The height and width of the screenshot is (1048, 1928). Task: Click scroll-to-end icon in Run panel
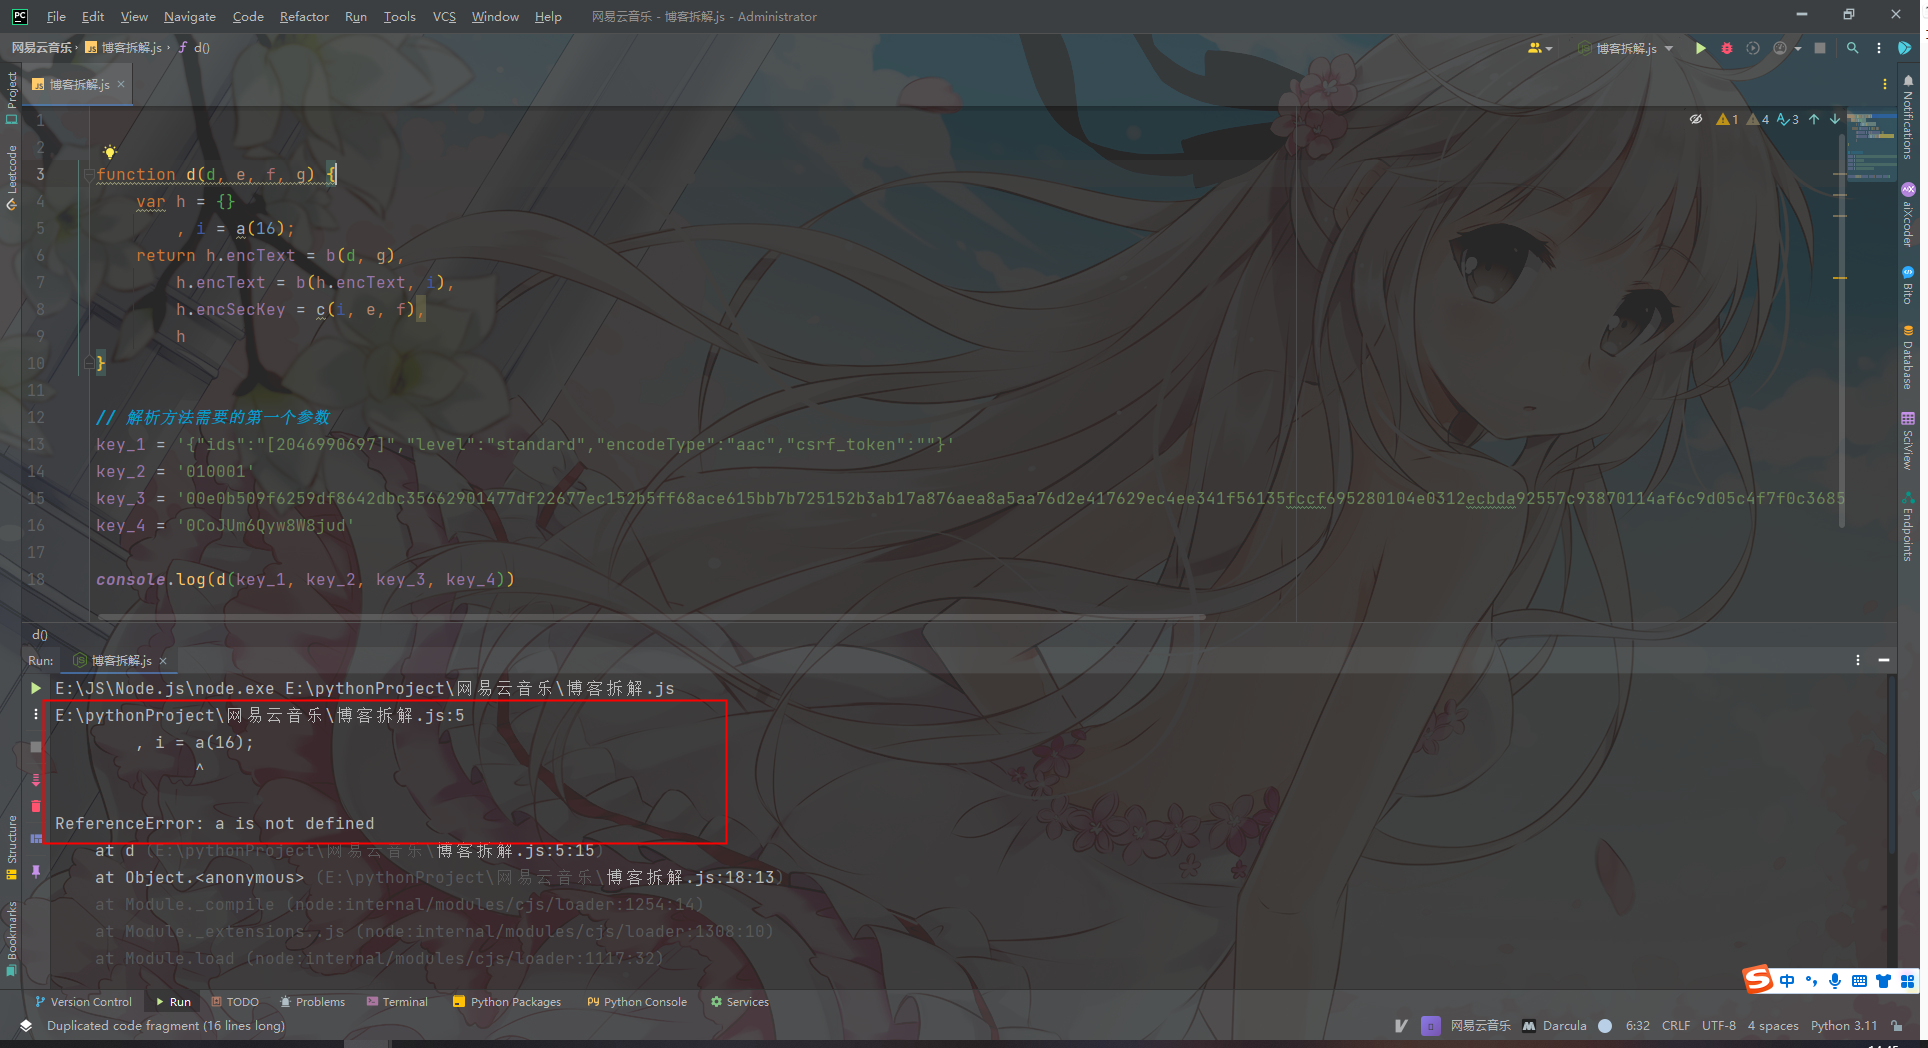pos(36,779)
